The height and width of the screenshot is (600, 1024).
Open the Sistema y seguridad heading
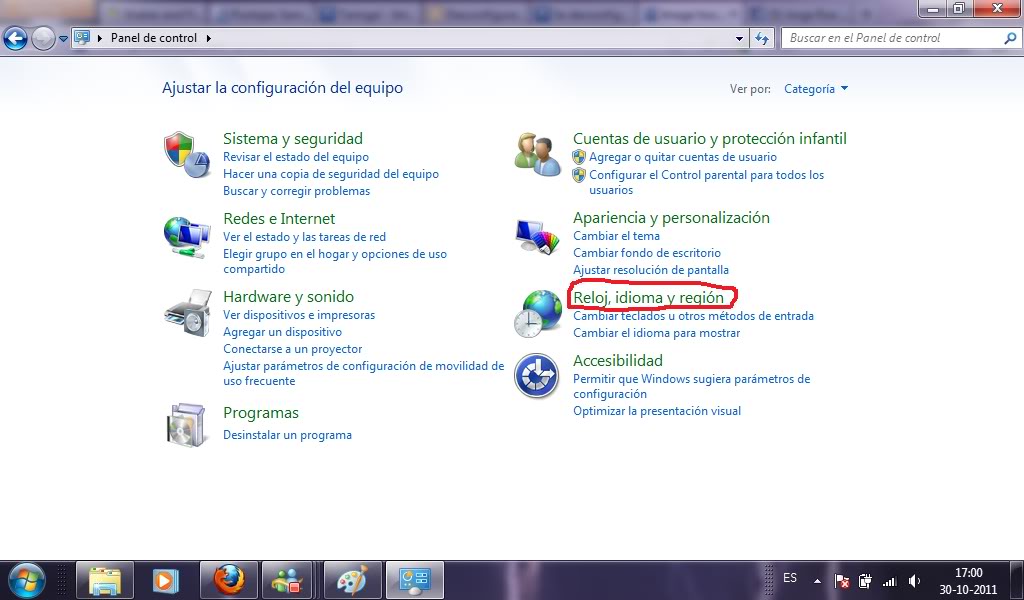click(293, 138)
